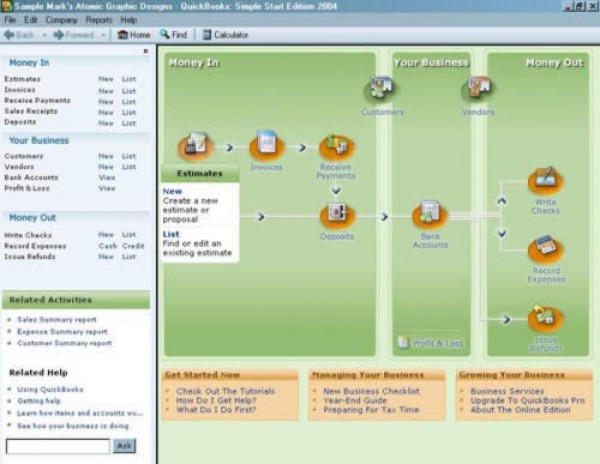Viewport: 600px width, 464px height.
Task: Click List next to Issue Refunds
Action: 129,257
